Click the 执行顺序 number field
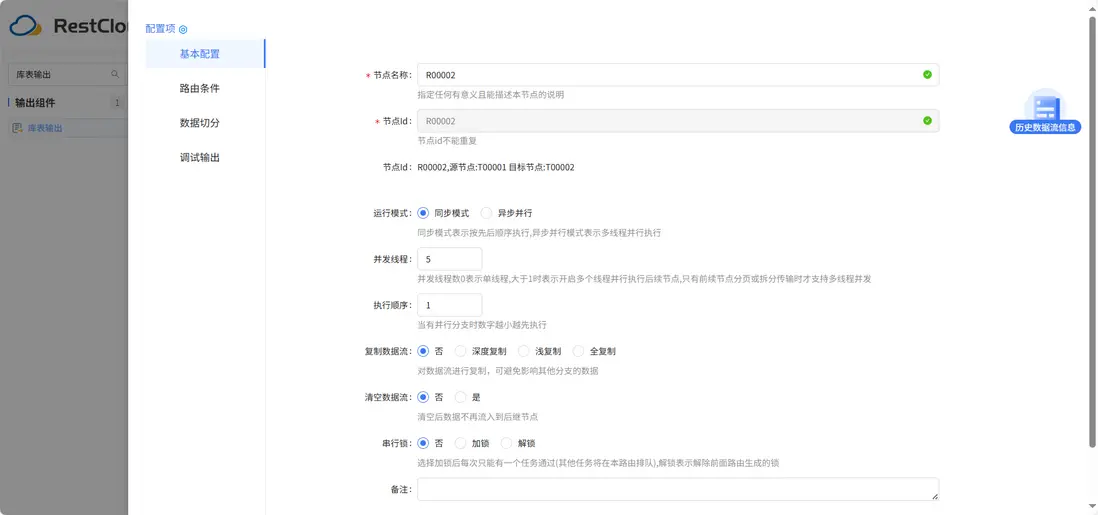 coord(450,305)
